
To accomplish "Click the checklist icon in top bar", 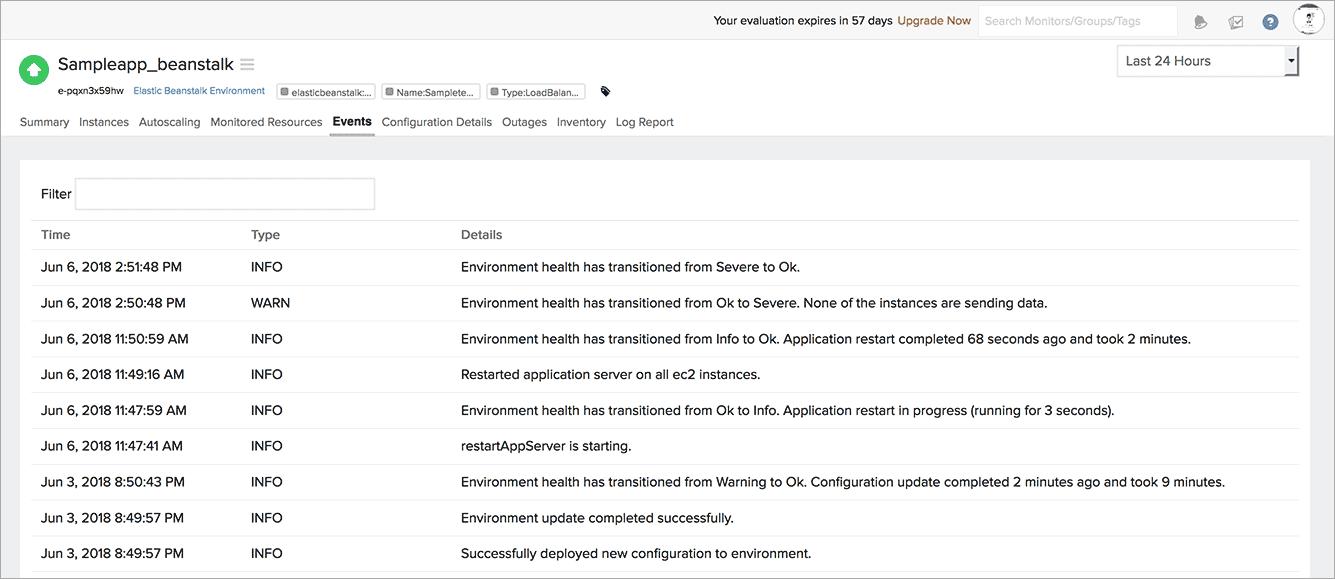I will (1236, 22).
